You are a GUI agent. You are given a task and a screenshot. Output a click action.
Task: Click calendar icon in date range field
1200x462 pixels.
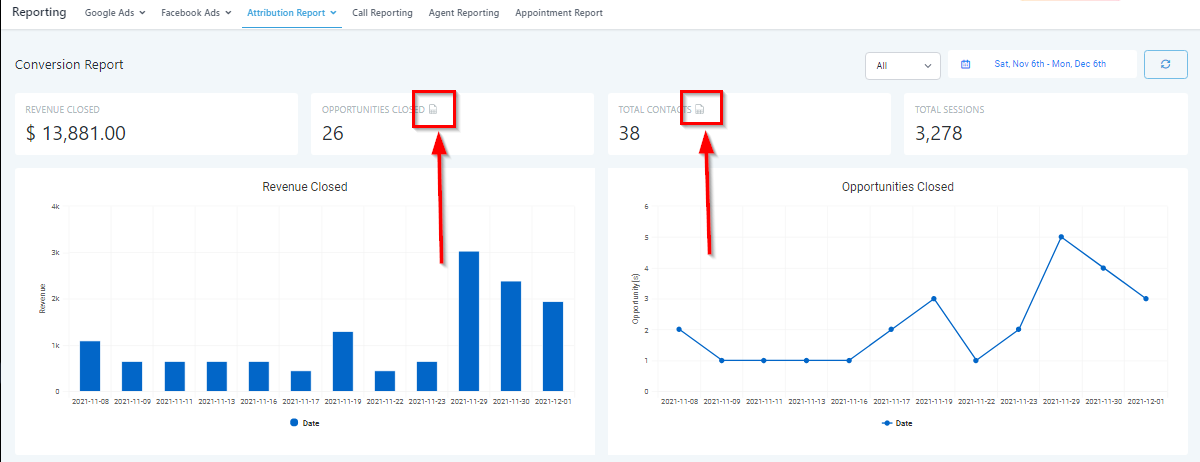coord(965,64)
